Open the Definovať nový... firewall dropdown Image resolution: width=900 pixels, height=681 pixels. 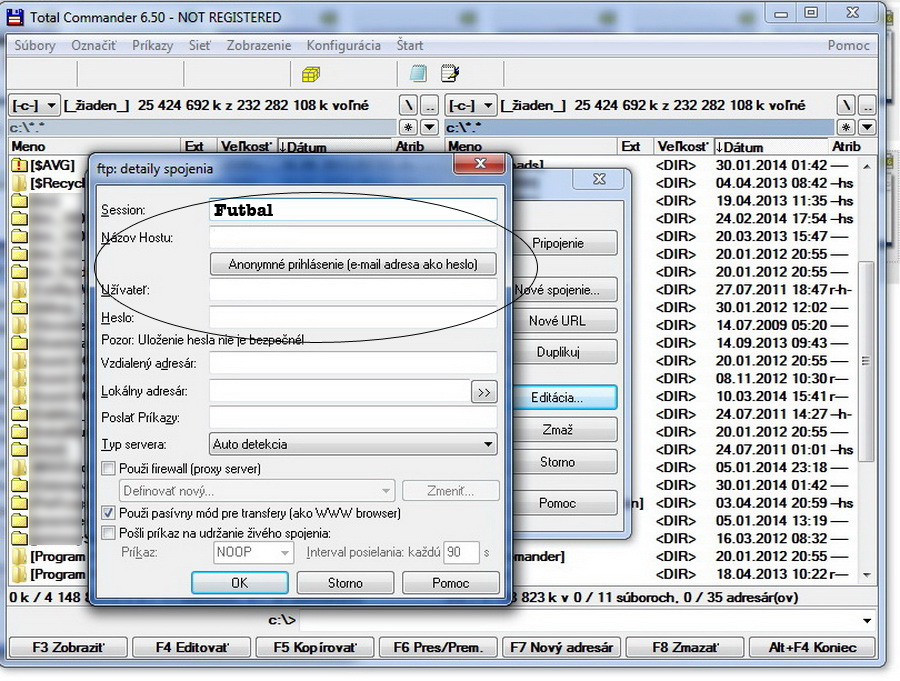pos(257,491)
